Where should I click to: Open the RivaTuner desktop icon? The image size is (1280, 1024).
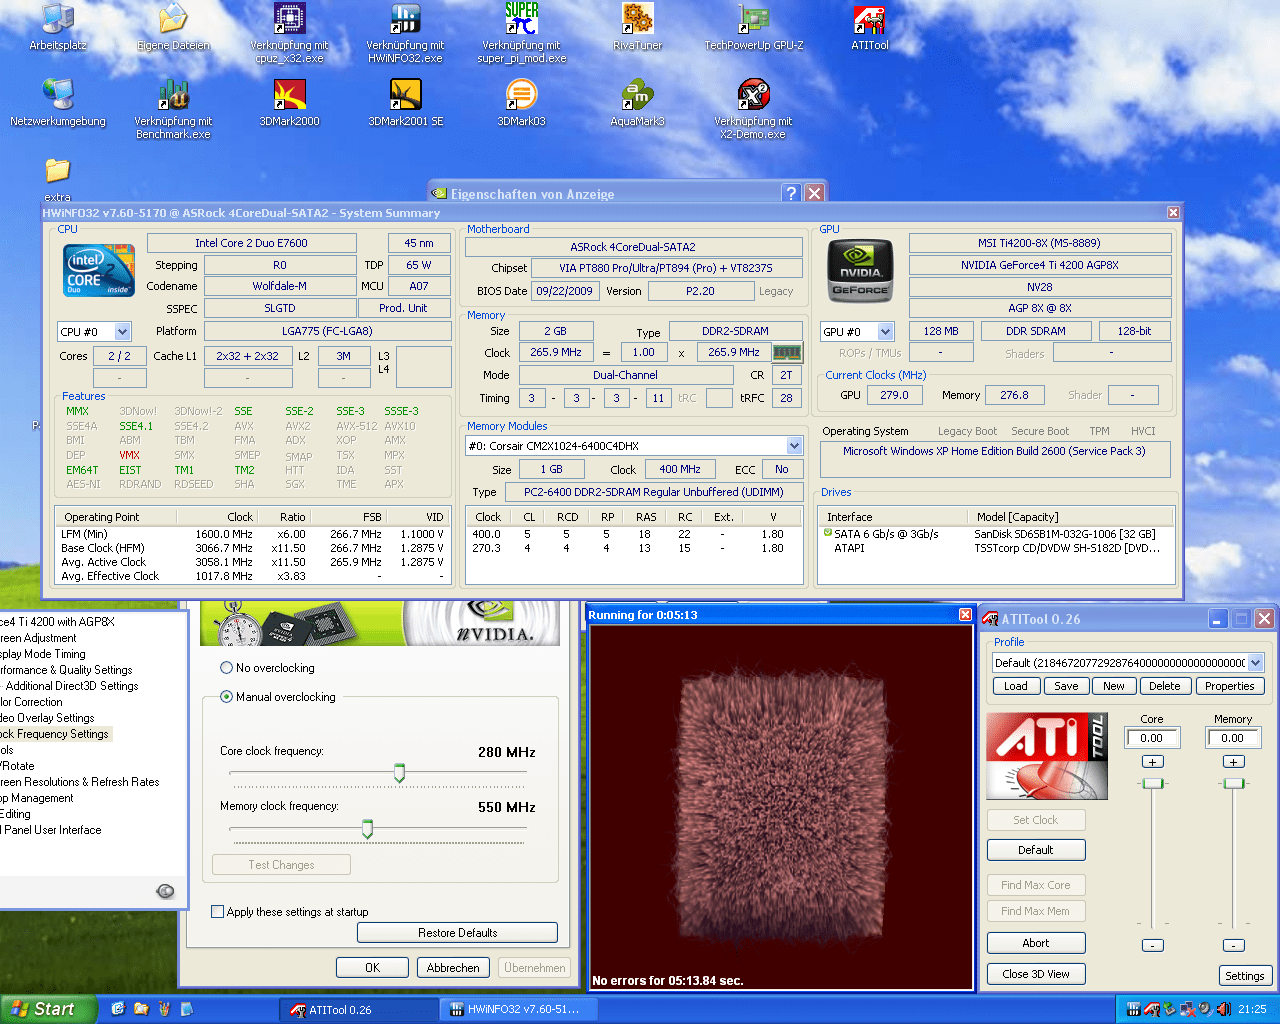637,20
